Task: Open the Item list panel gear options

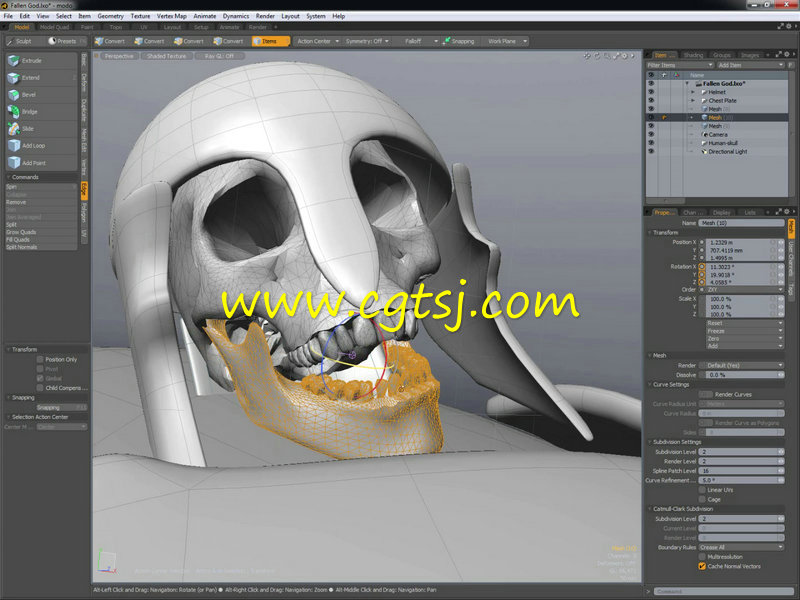Action: [786, 54]
